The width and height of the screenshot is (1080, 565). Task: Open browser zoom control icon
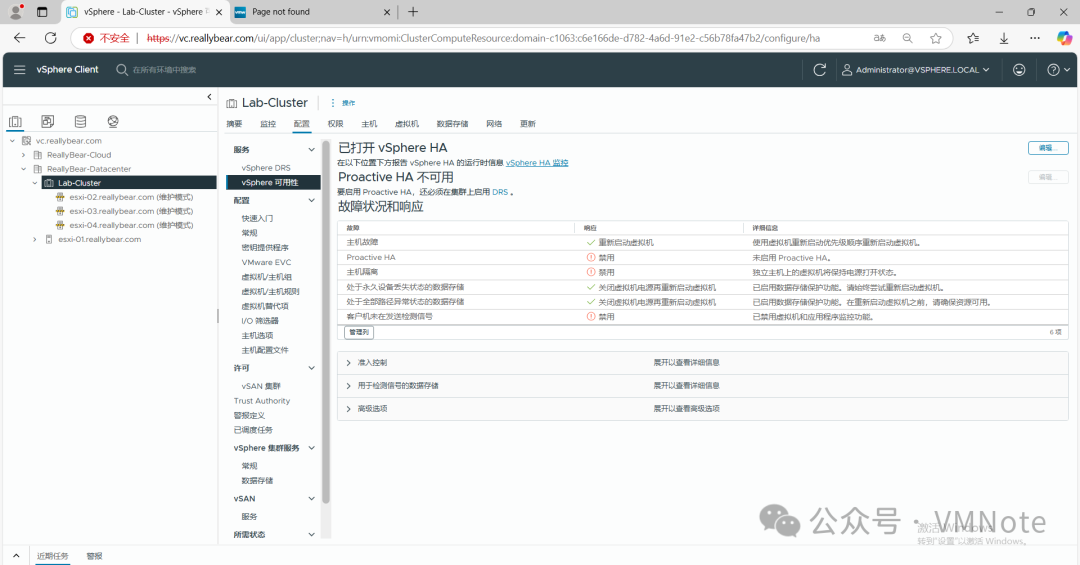[908, 39]
